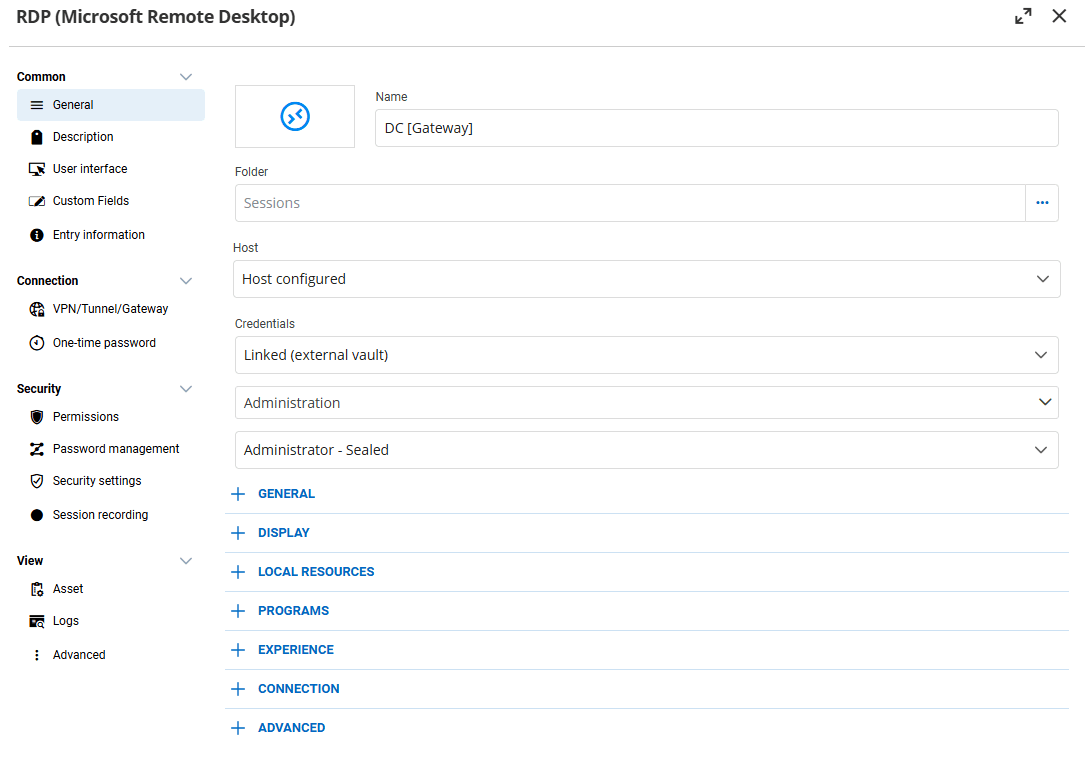Click the Password management icon
This screenshot has height=760, width=1089.
pos(36,449)
